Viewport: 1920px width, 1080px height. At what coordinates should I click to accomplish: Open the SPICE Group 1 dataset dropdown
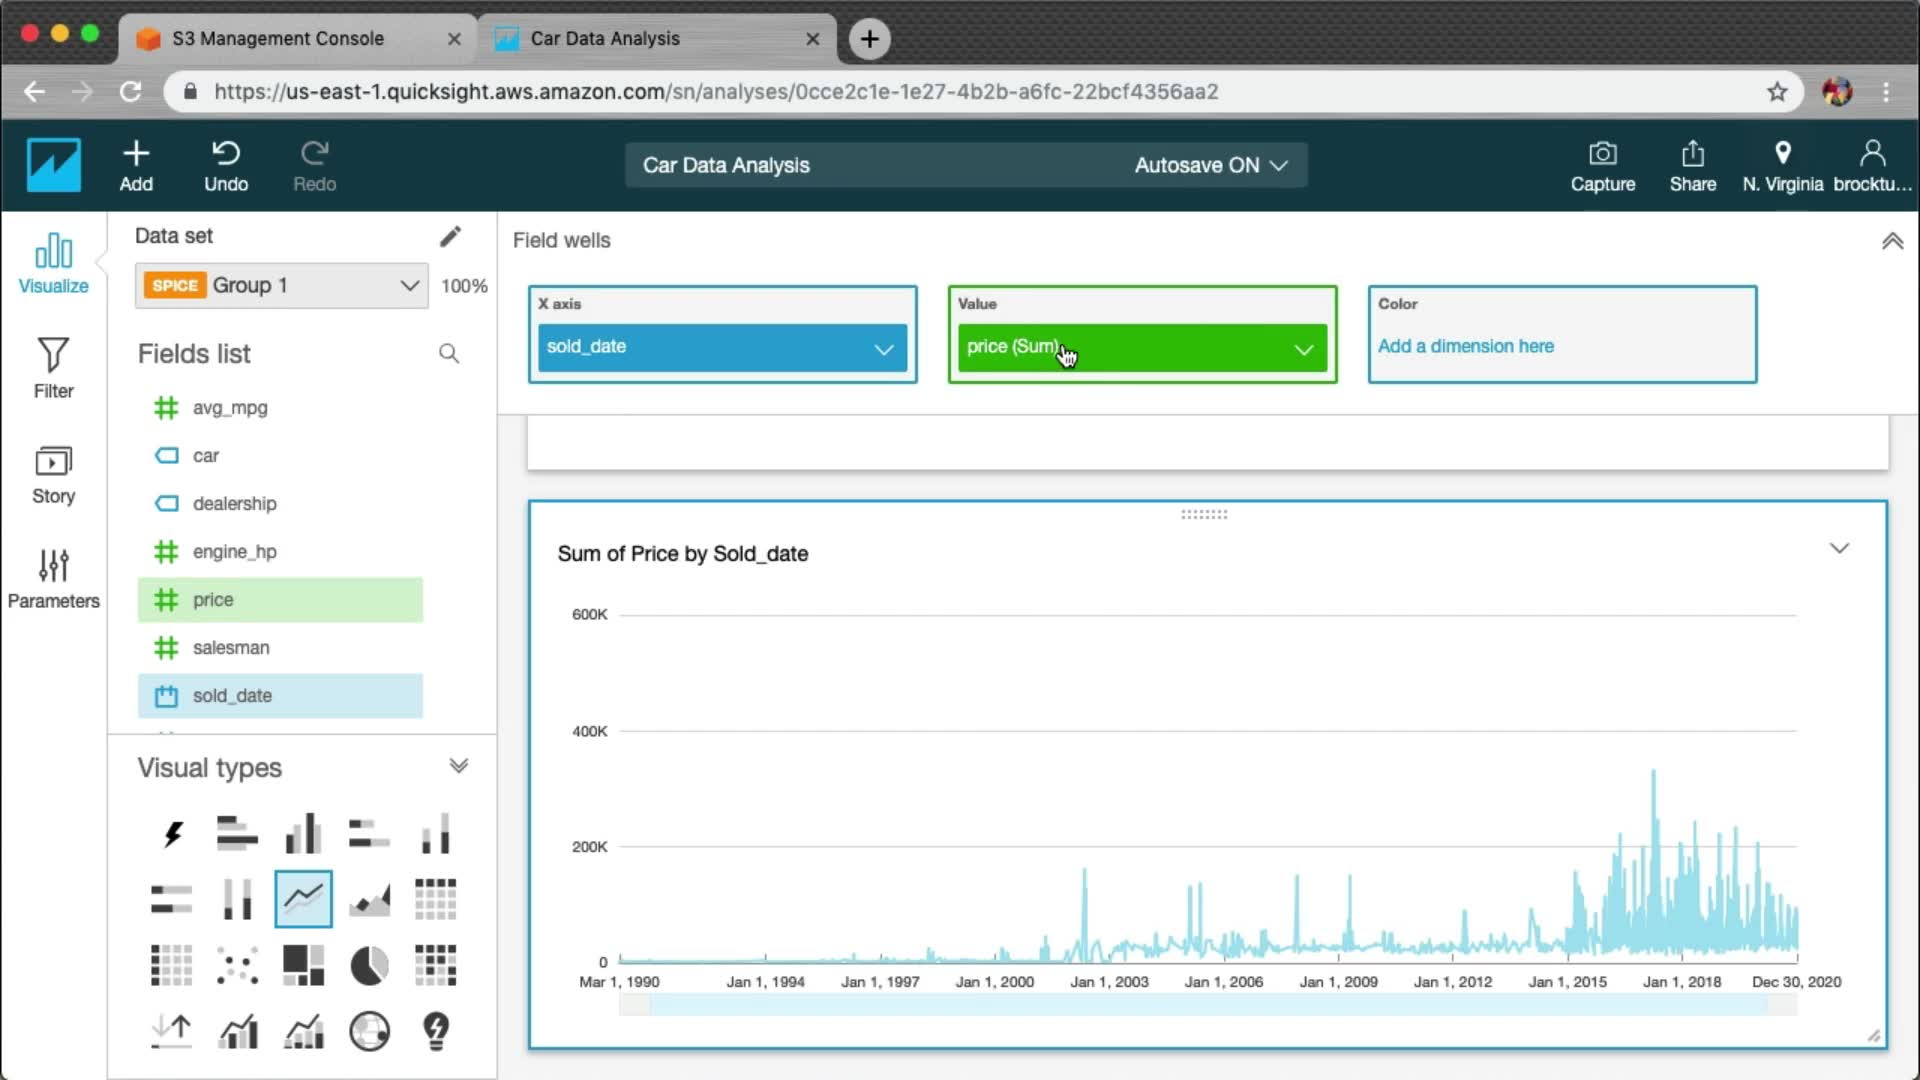409,285
